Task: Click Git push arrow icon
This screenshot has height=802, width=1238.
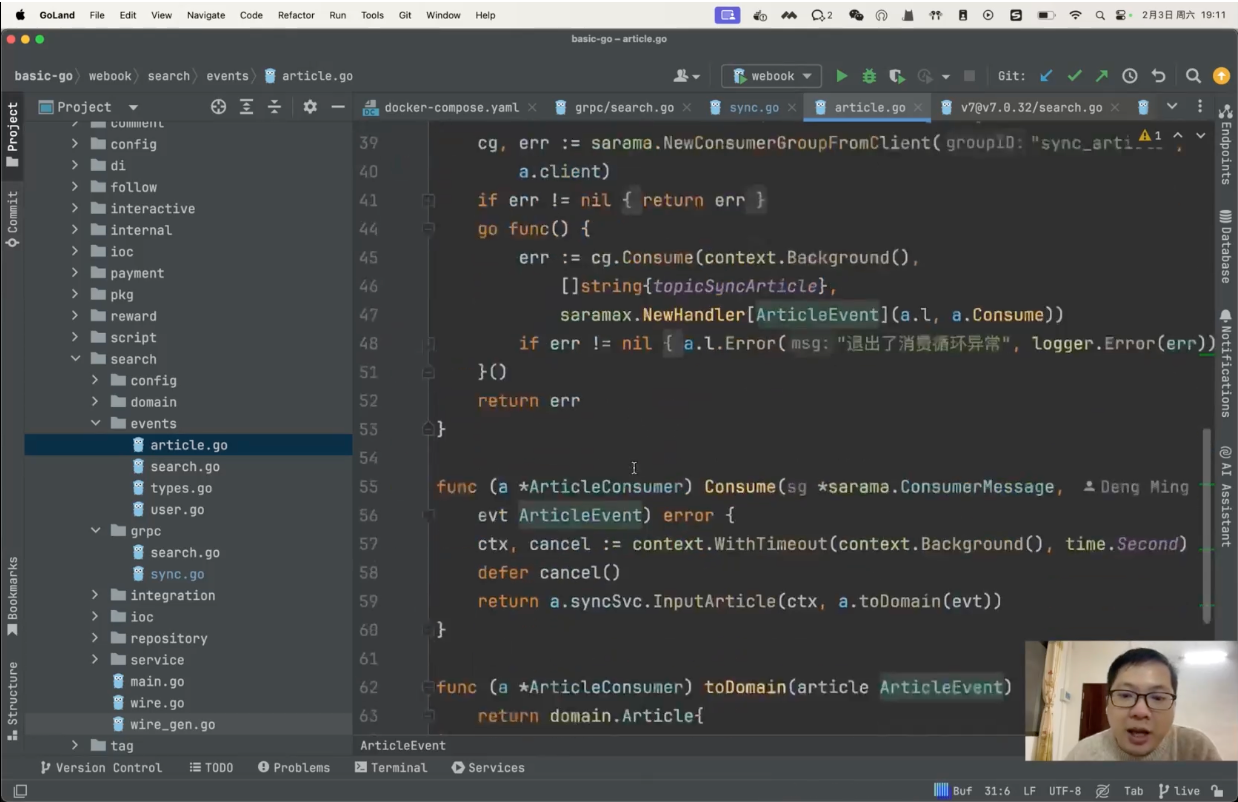Action: 1101,76
